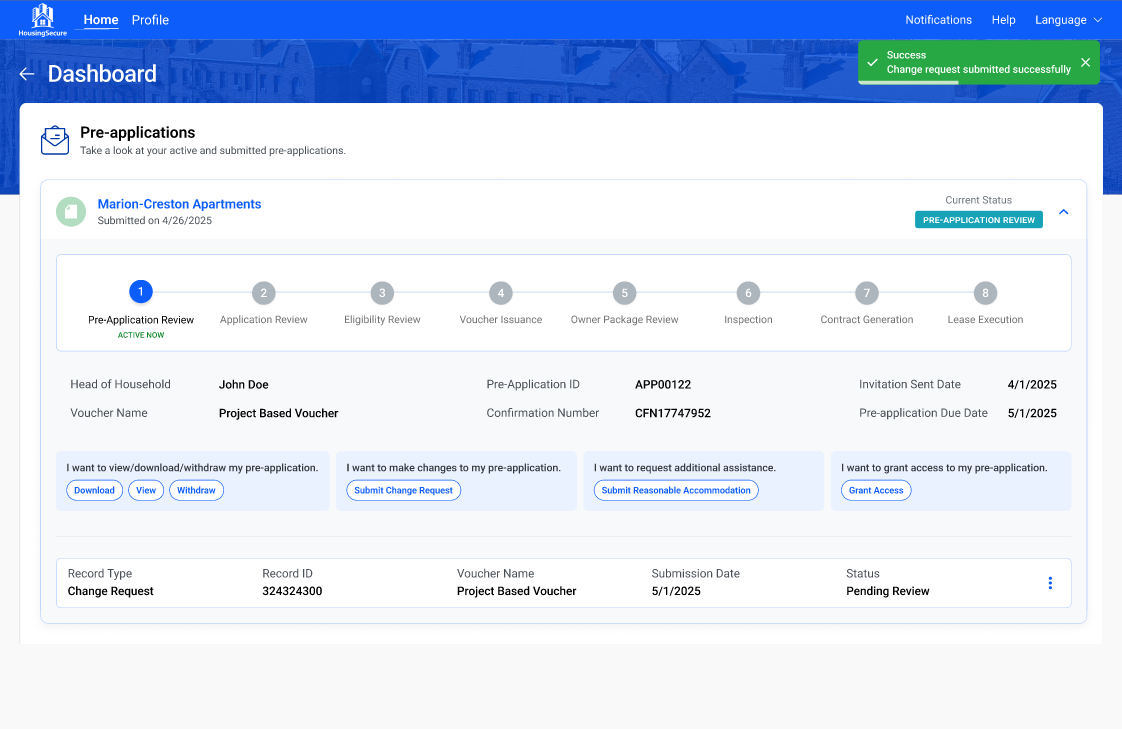The height and width of the screenshot is (729, 1122).
Task: Select step 4 Voucher Issuance
Action: 501,293
